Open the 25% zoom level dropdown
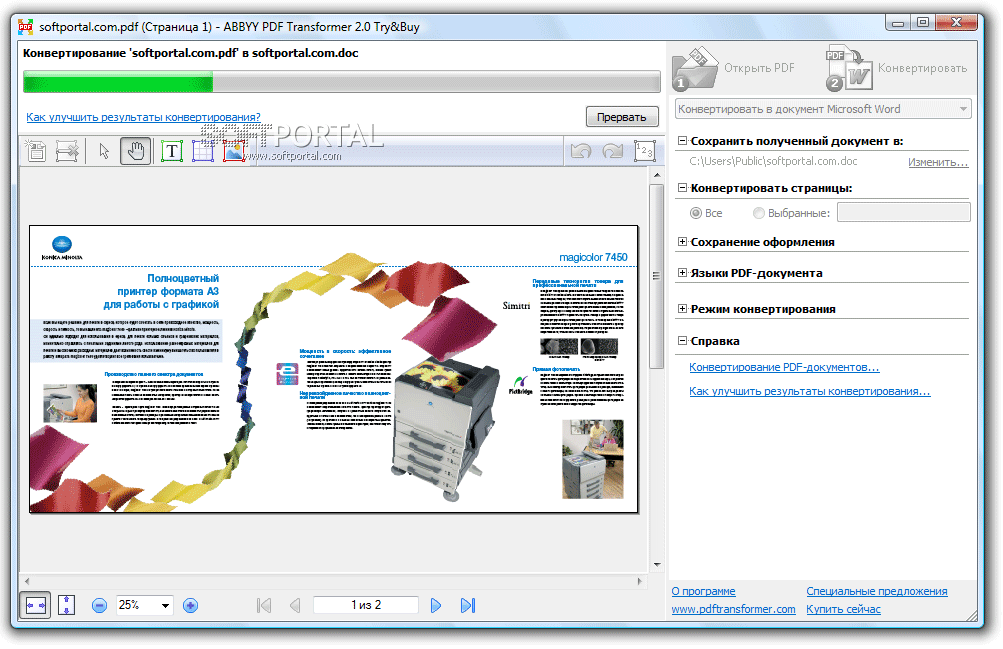1003x649 pixels. tap(165, 606)
